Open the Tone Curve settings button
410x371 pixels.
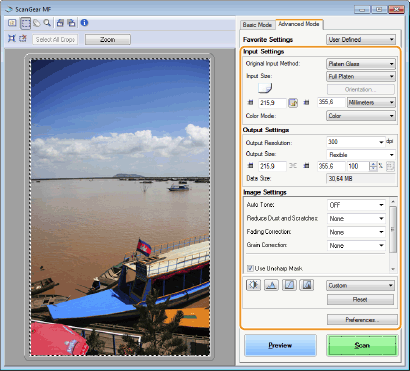pyautogui.click(x=289, y=285)
